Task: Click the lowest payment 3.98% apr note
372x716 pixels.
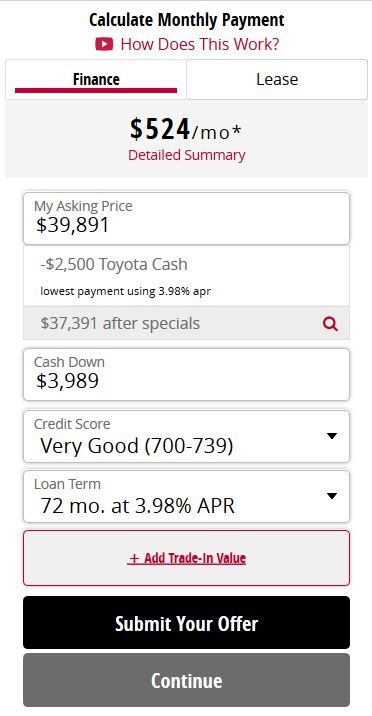Action: [126, 291]
